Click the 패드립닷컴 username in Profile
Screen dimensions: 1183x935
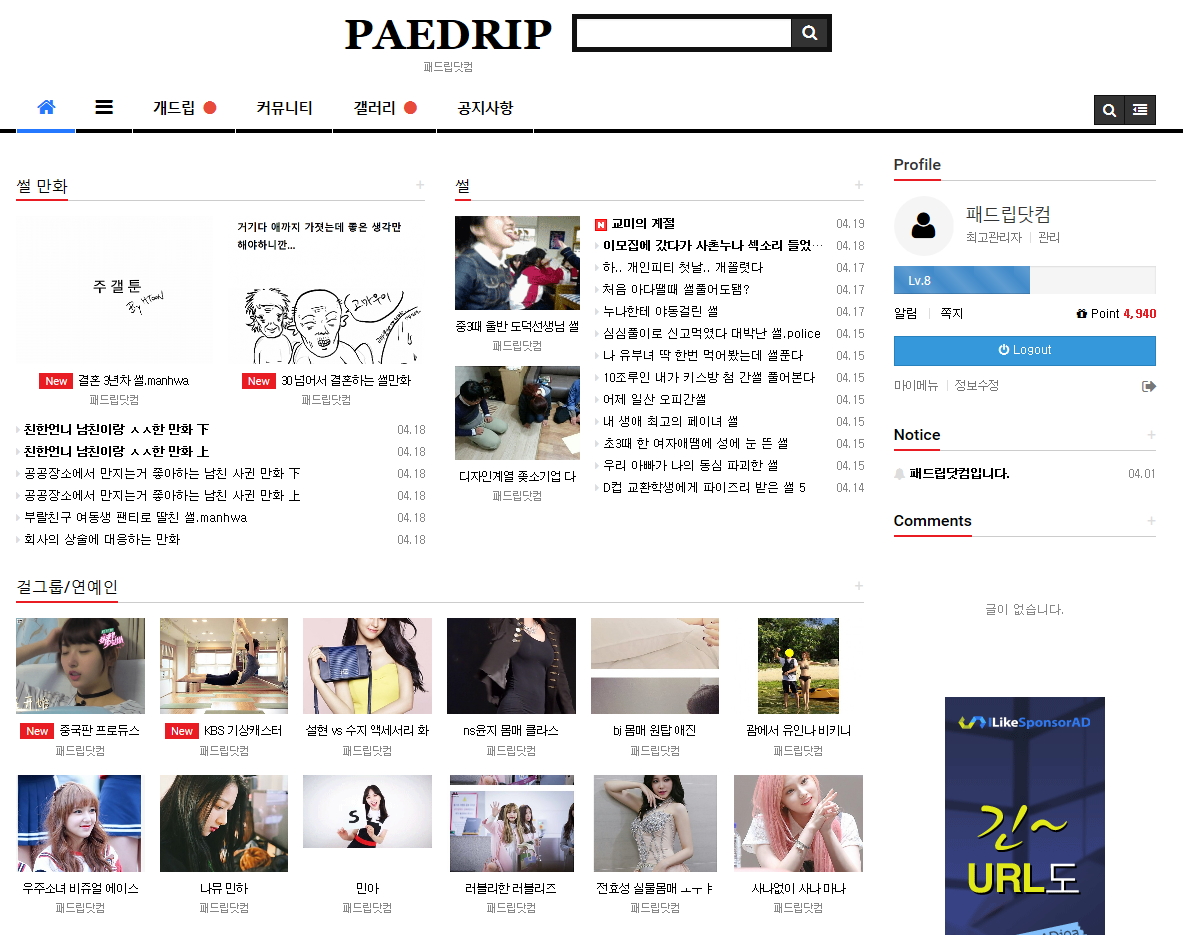point(1008,215)
